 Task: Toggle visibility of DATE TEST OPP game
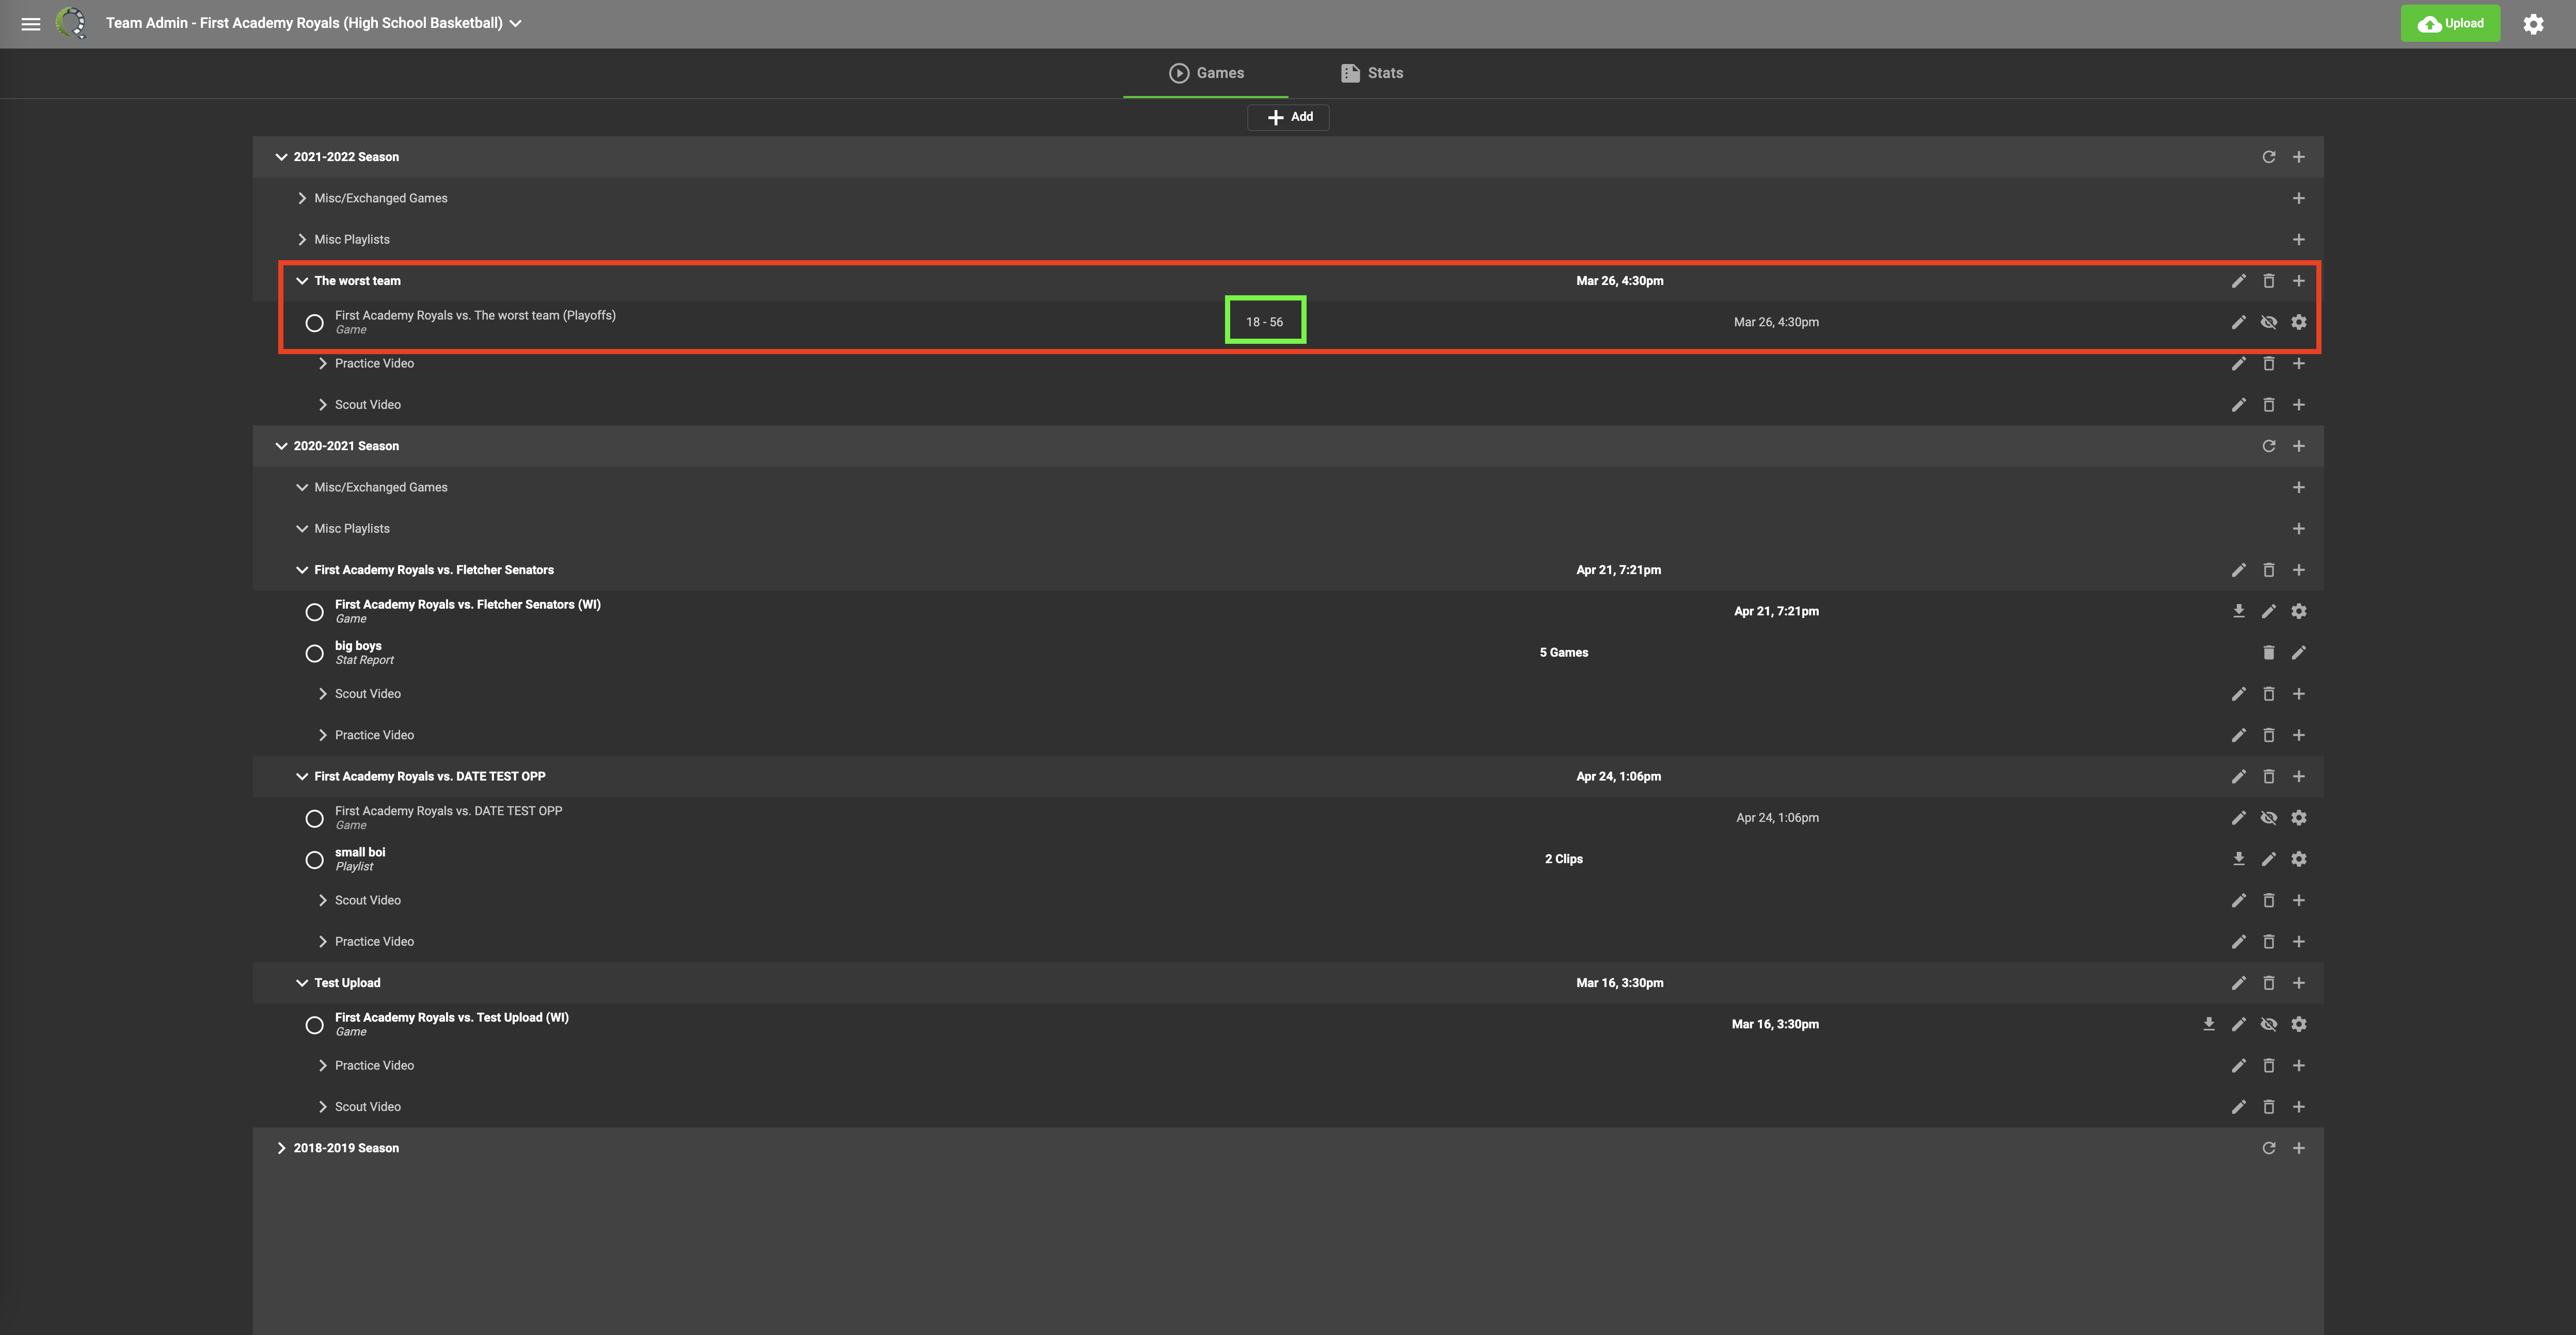point(2269,818)
